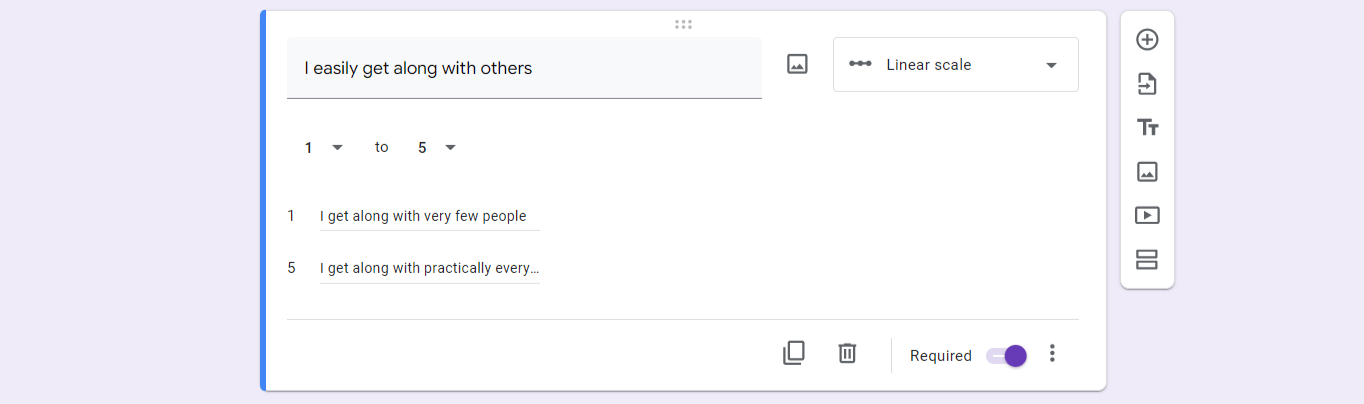This screenshot has width=1364, height=404.
Task: Click the drag handle dots above question
Action: pos(683,24)
